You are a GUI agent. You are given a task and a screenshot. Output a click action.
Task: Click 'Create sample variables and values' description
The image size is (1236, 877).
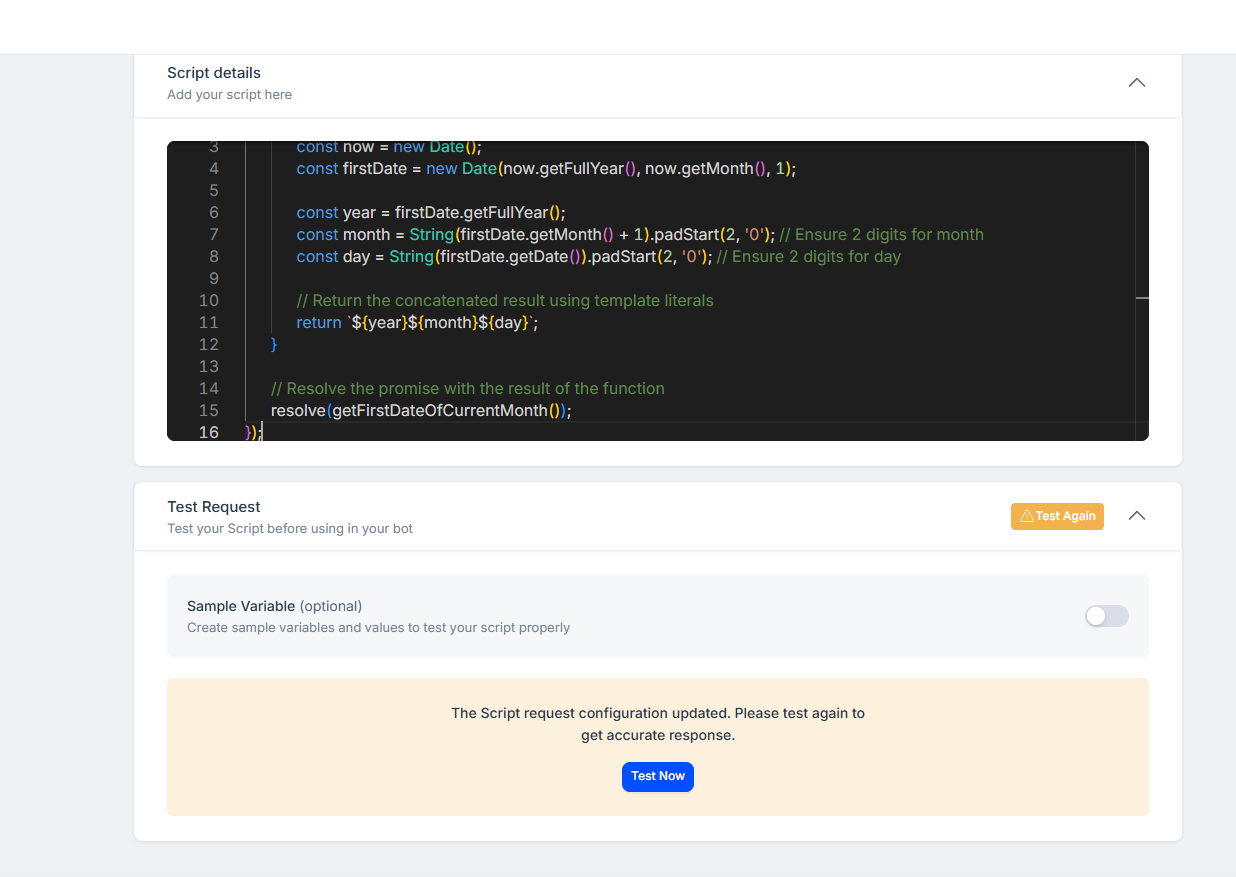coord(378,628)
